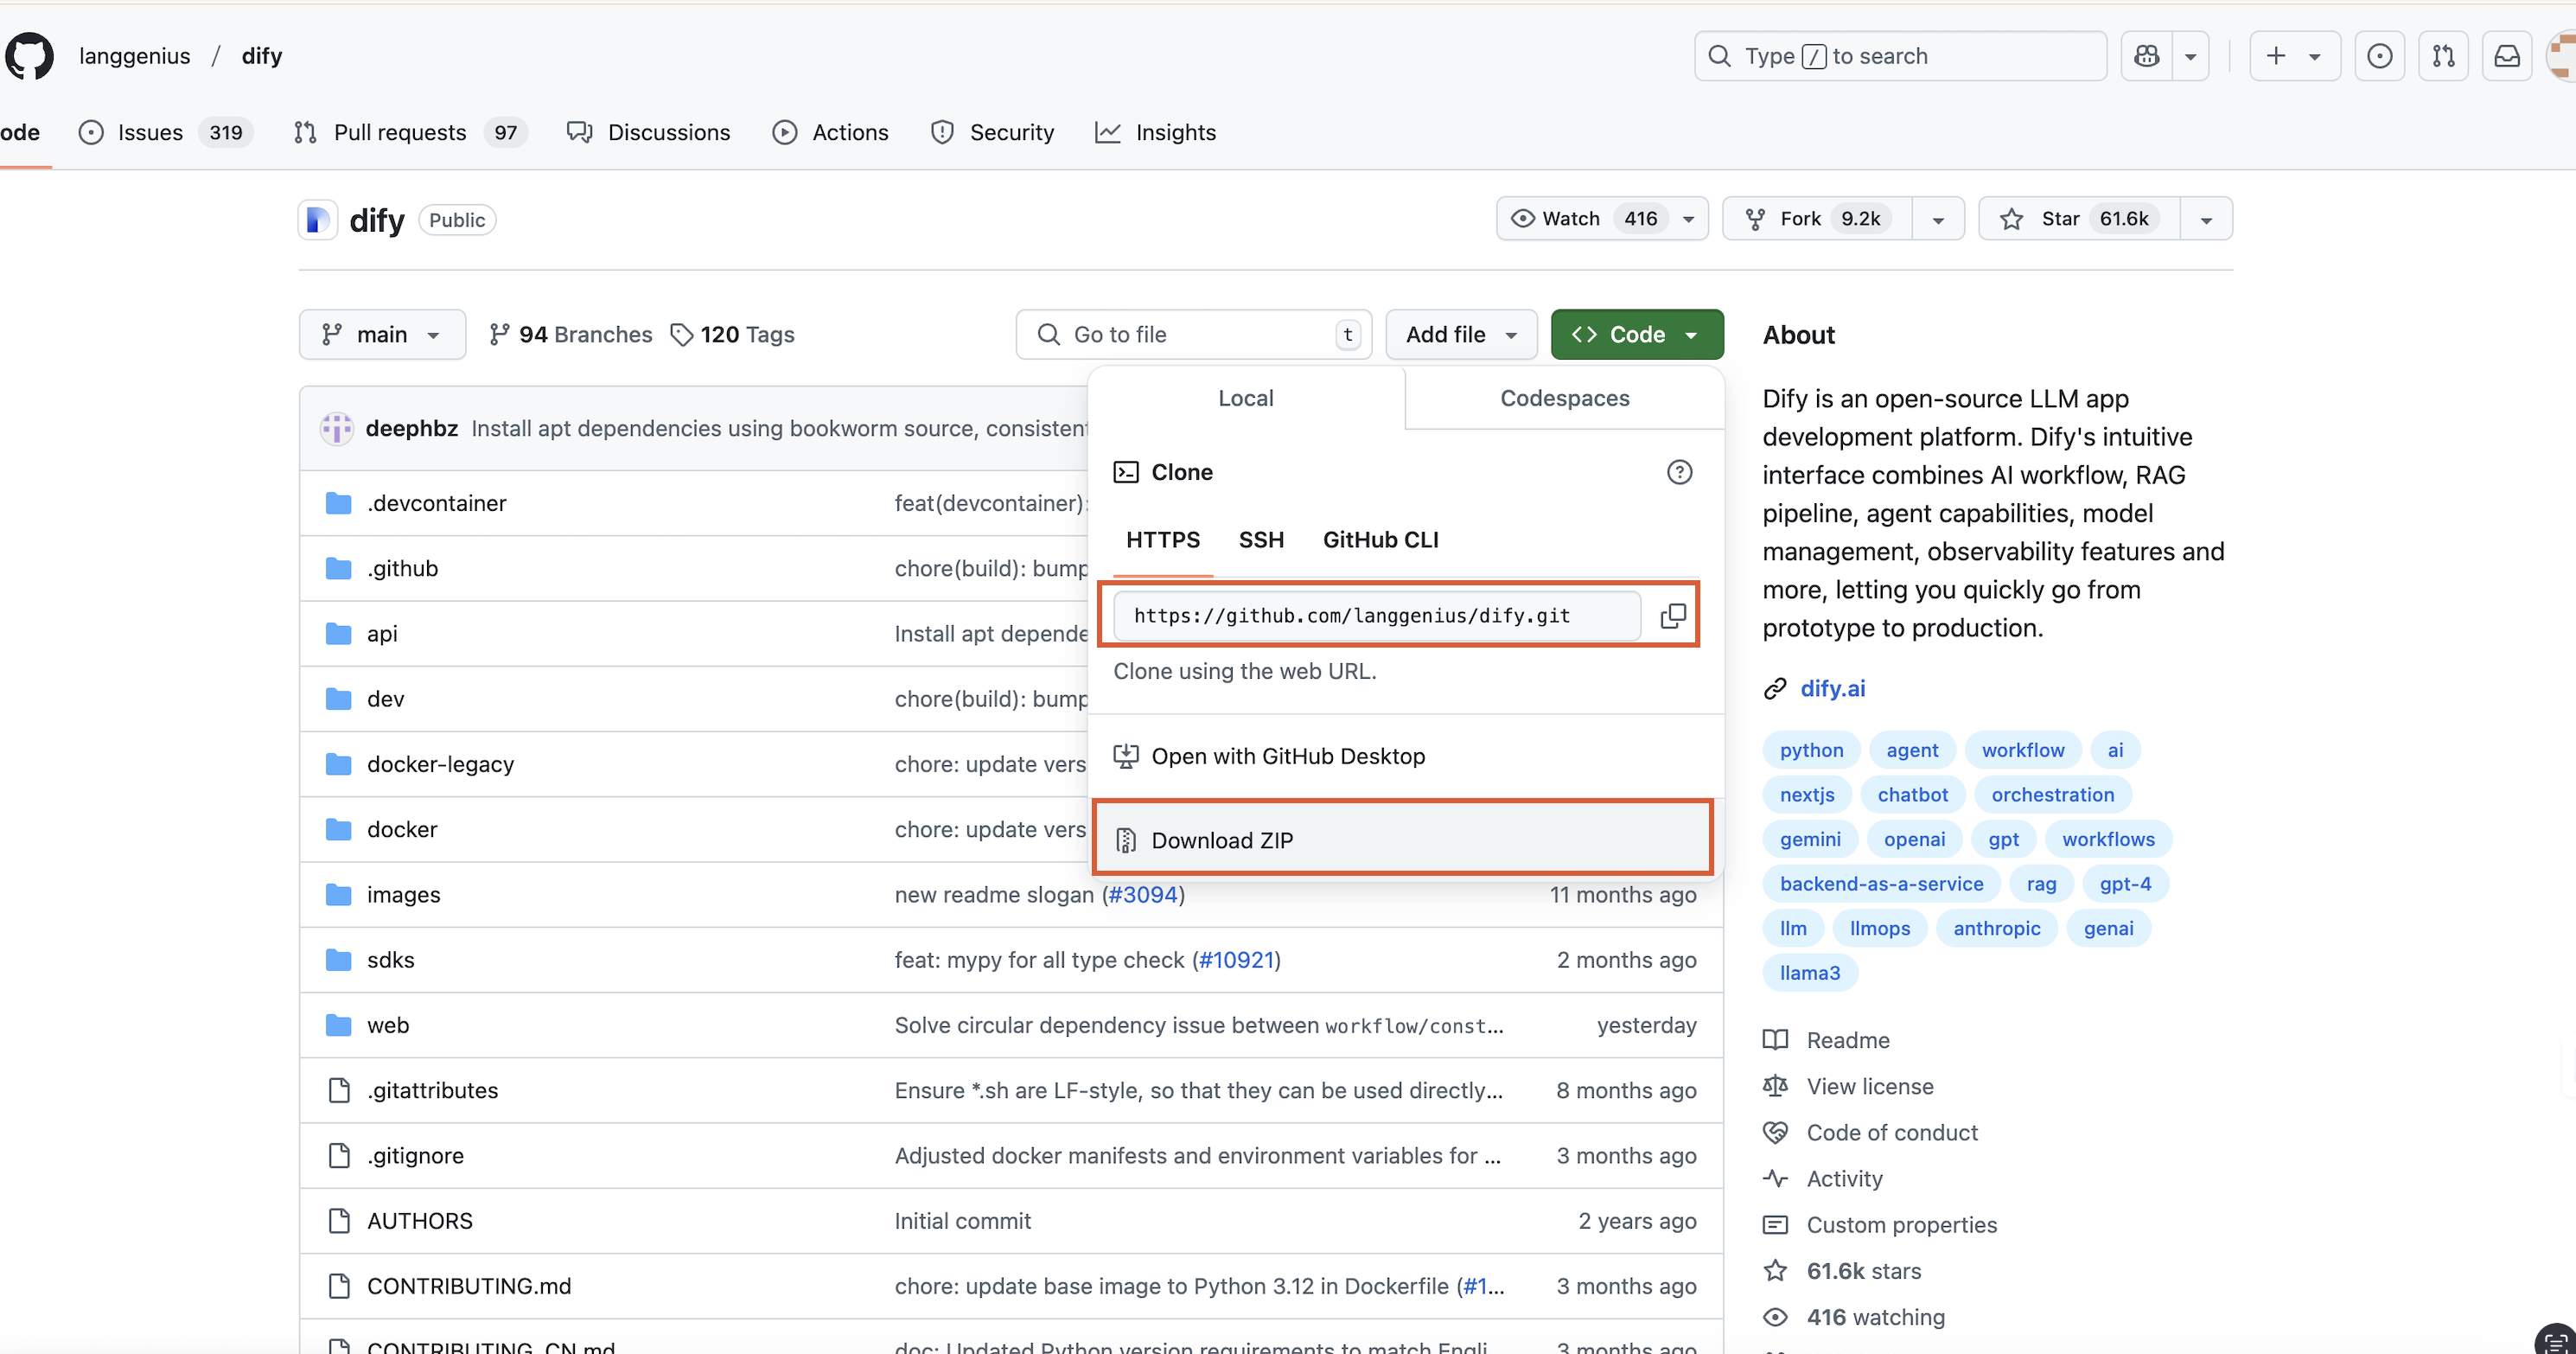Open the Add file dropdown
Image resolution: width=2576 pixels, height=1354 pixels.
pyautogui.click(x=1461, y=334)
